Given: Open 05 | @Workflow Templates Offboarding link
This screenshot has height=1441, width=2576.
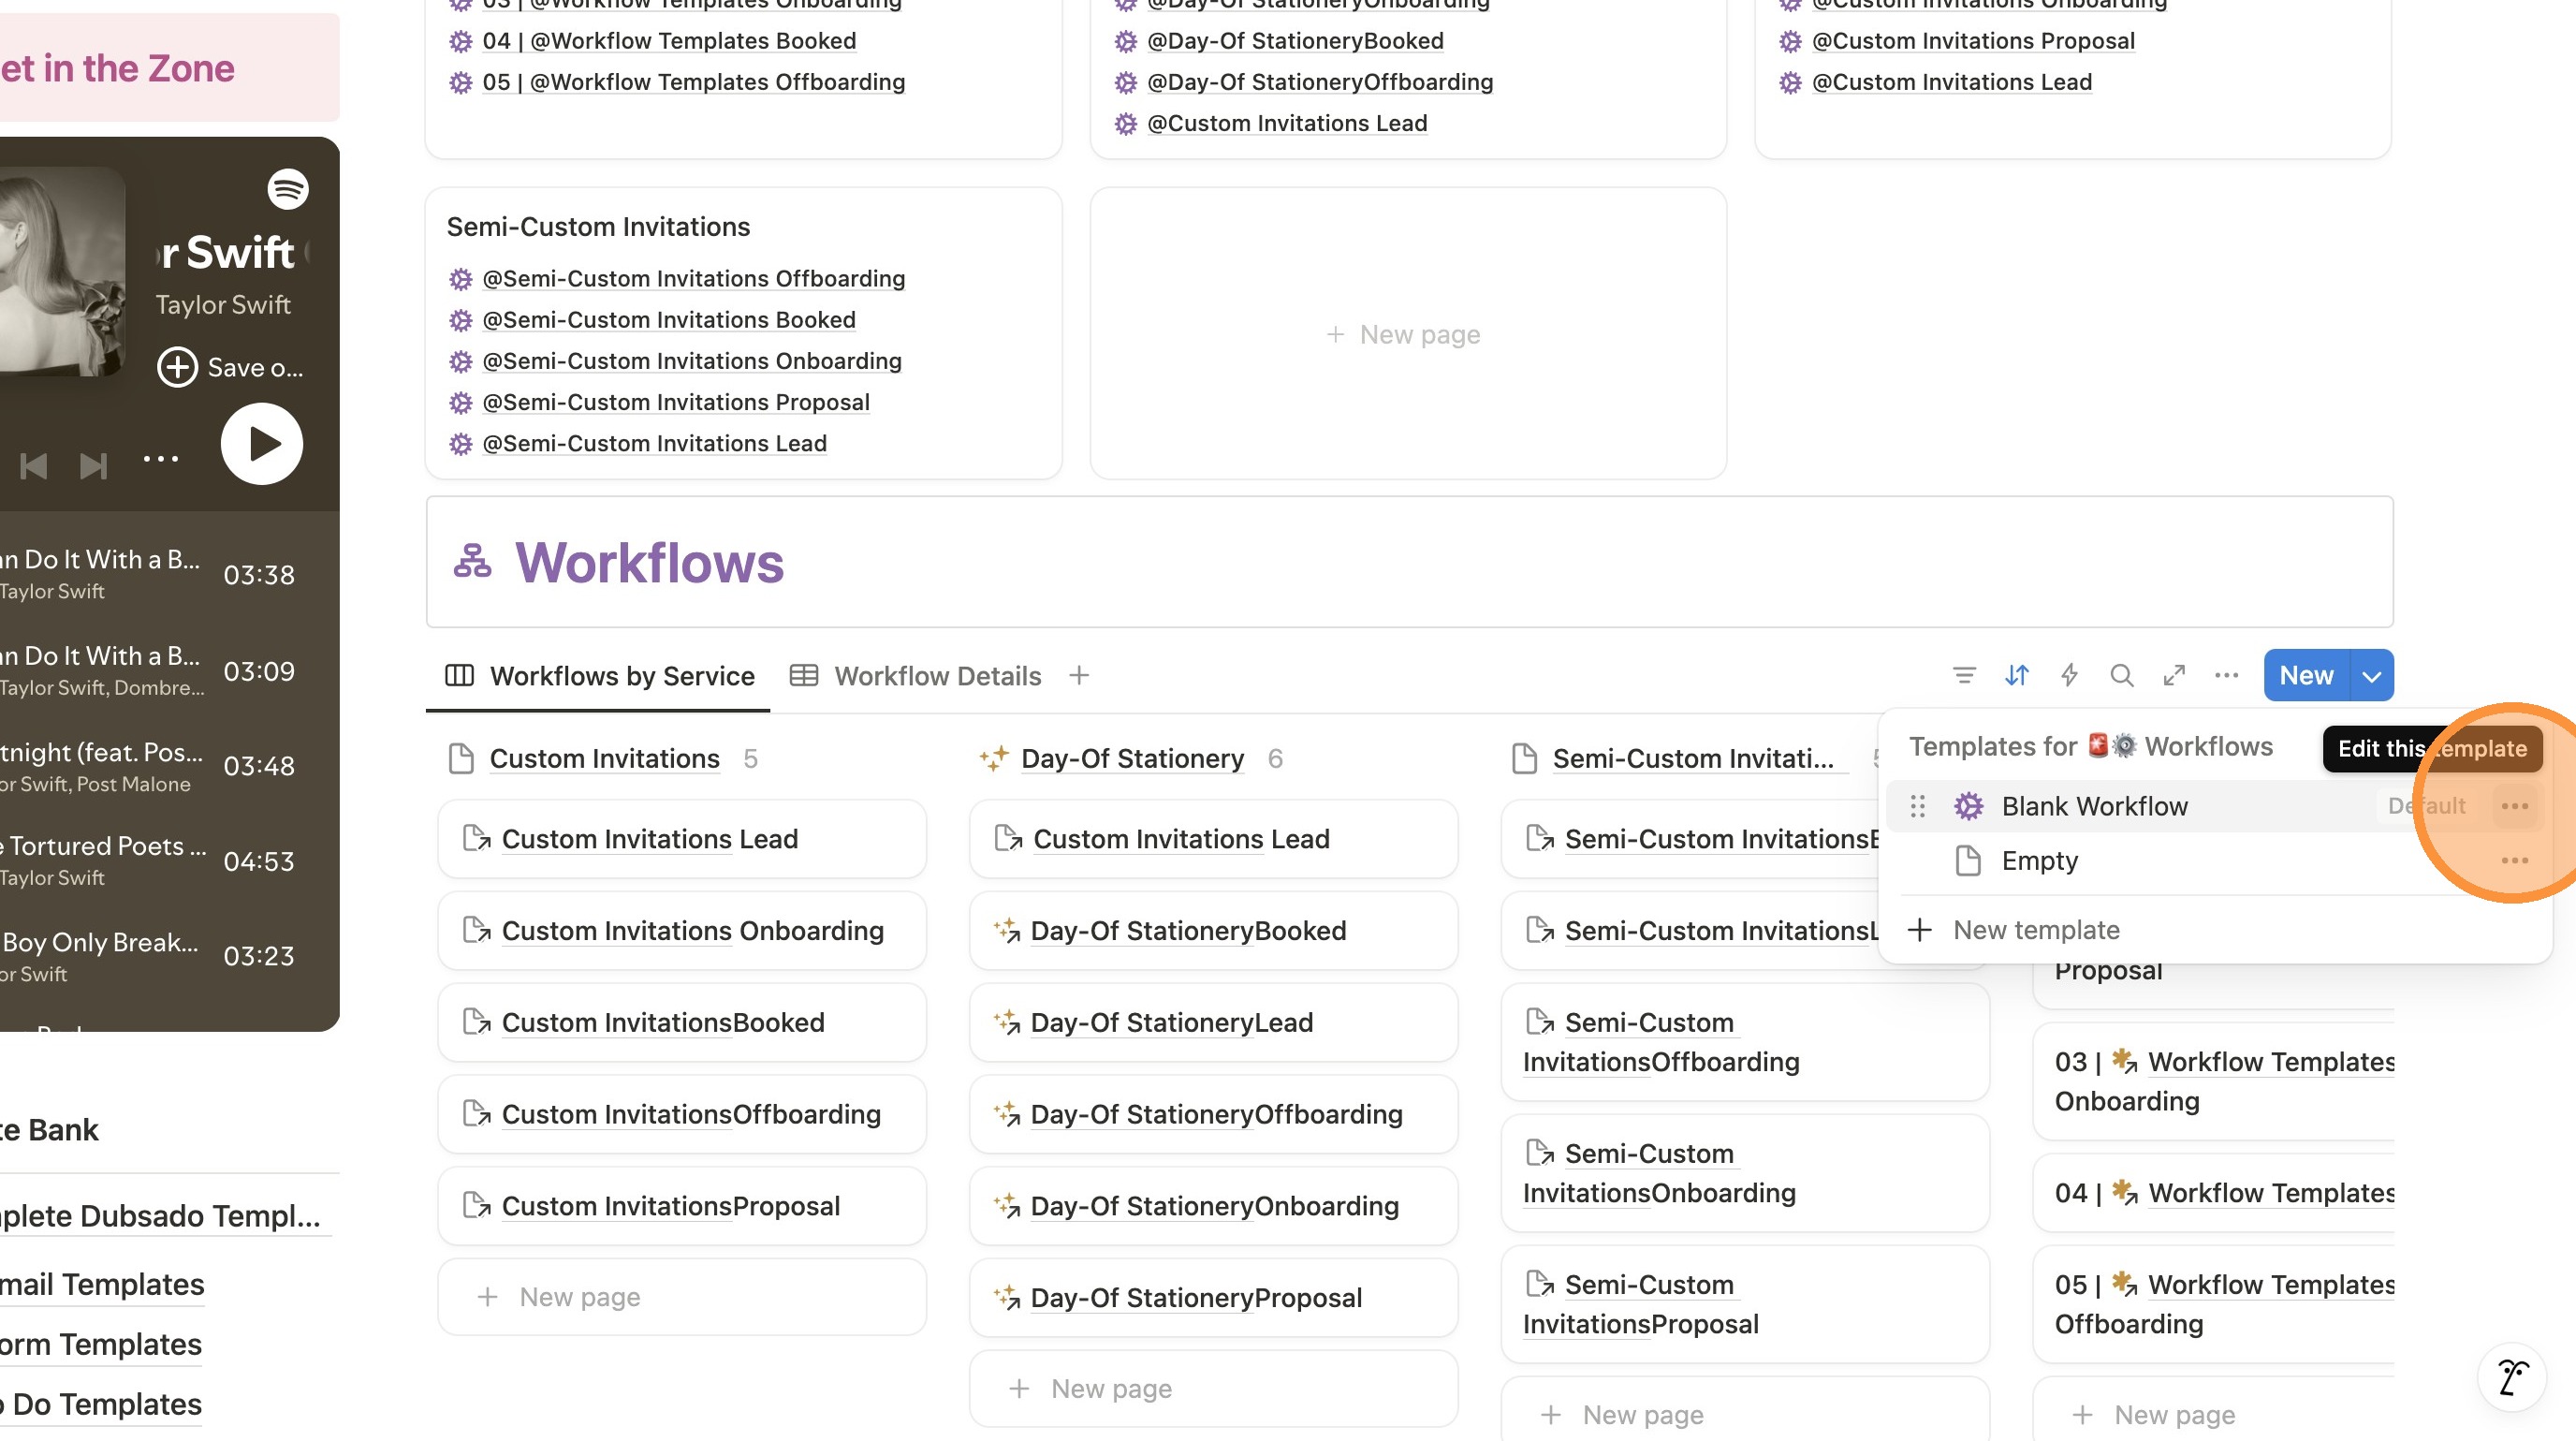Looking at the screenshot, I should pyautogui.click(x=693, y=82).
